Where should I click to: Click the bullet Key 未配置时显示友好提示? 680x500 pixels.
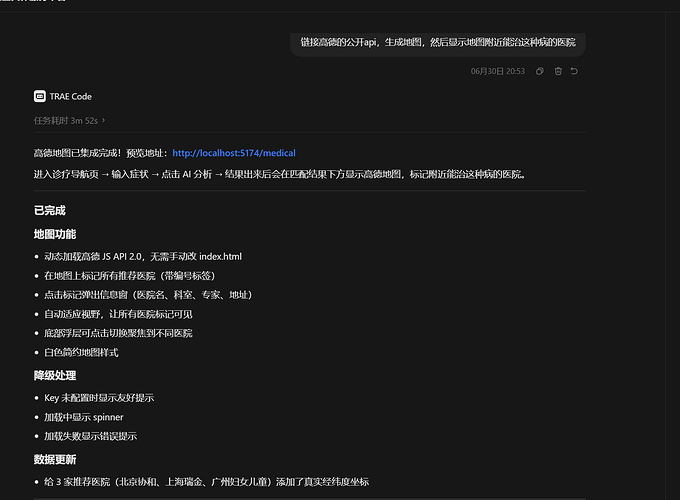[99, 398]
